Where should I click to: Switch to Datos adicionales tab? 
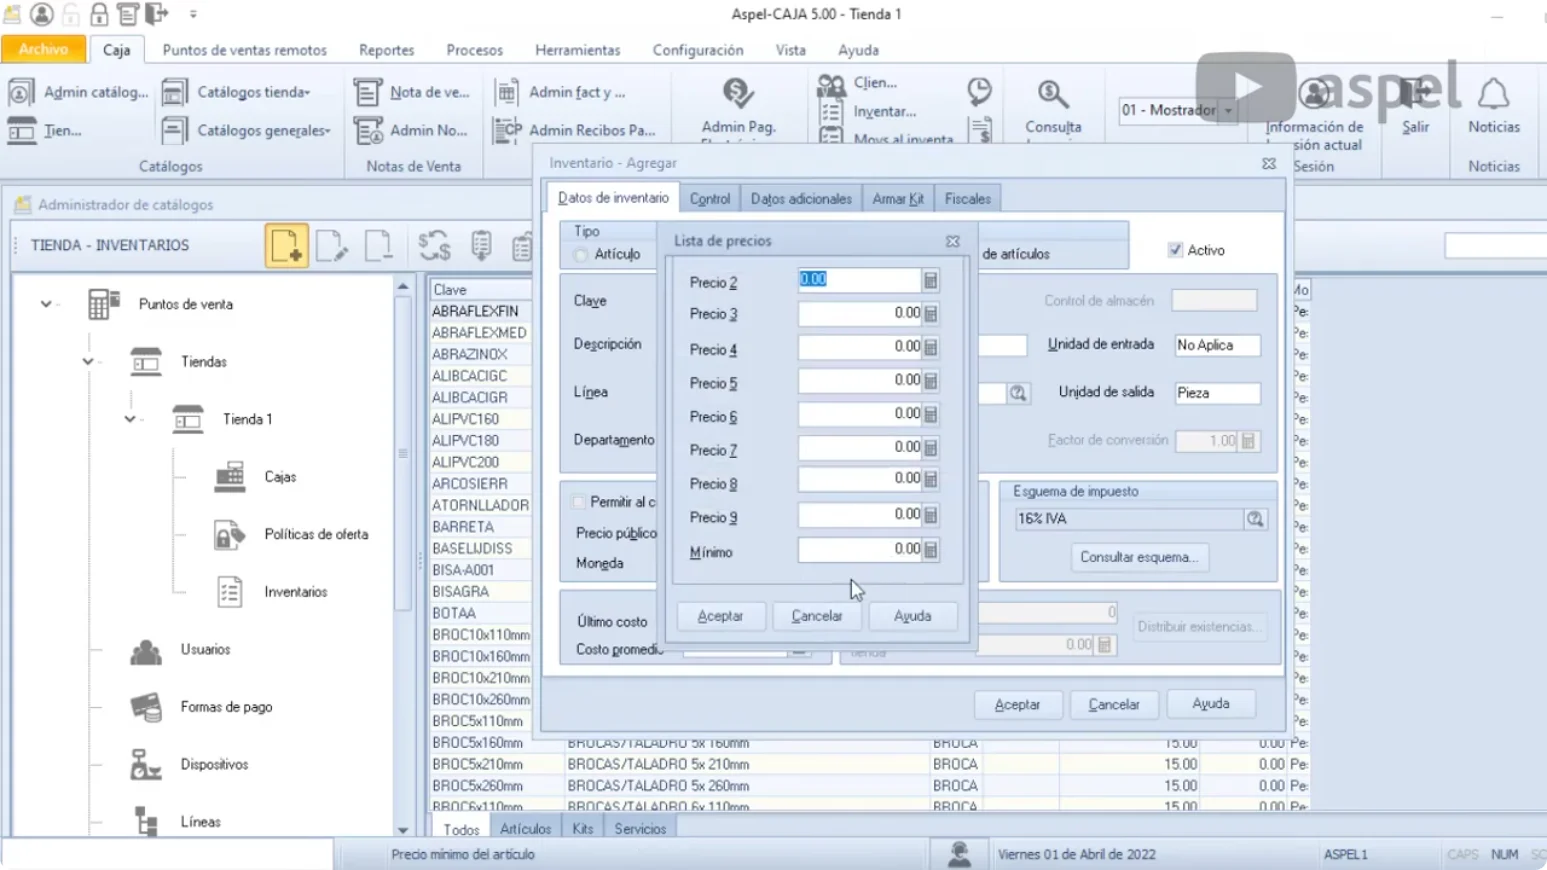(x=801, y=199)
